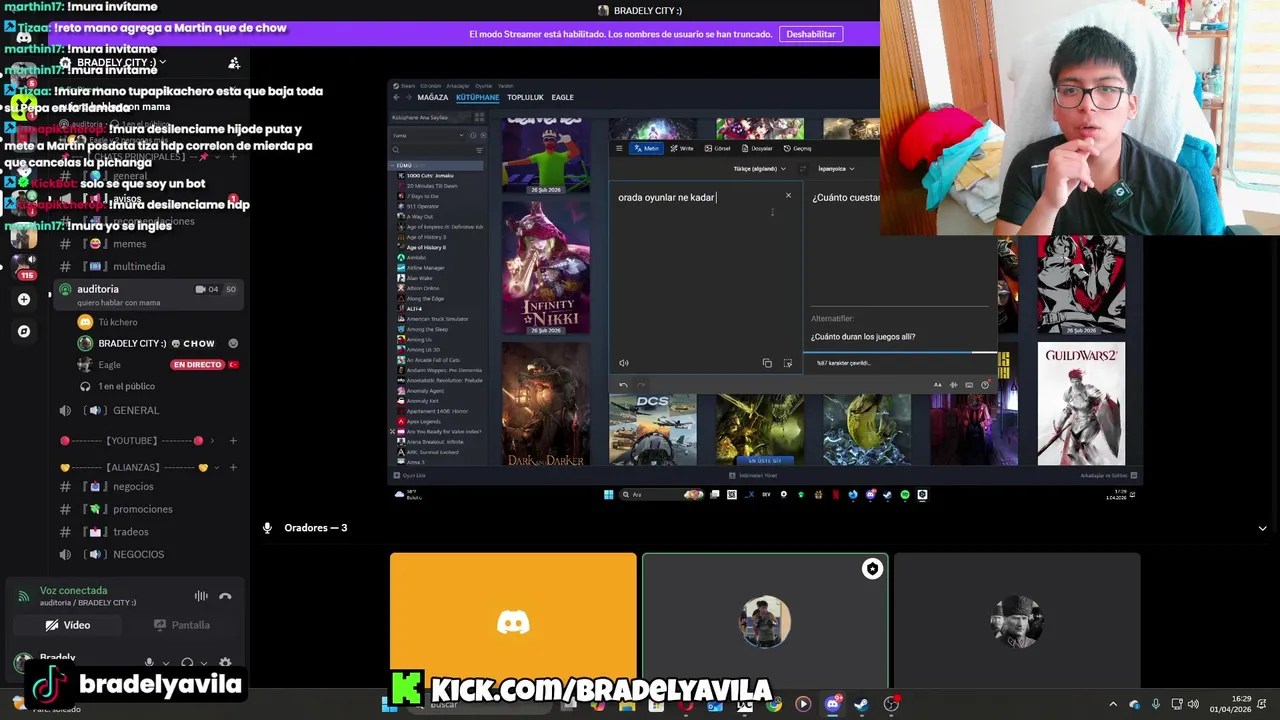Copy source text icon in translator
Viewport: 1280px width, 720px height.
(x=767, y=363)
